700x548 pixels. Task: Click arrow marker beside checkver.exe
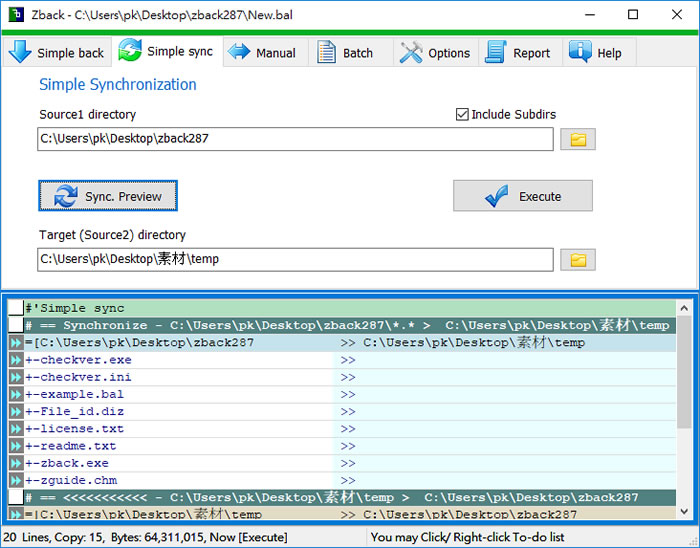pos(16,360)
